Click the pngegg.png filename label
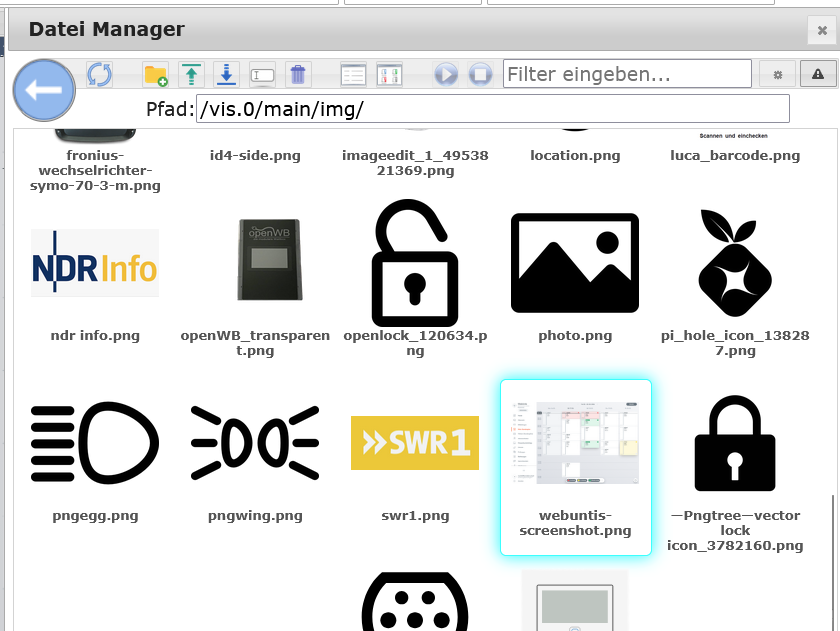This screenshot has width=840, height=631. (95, 515)
